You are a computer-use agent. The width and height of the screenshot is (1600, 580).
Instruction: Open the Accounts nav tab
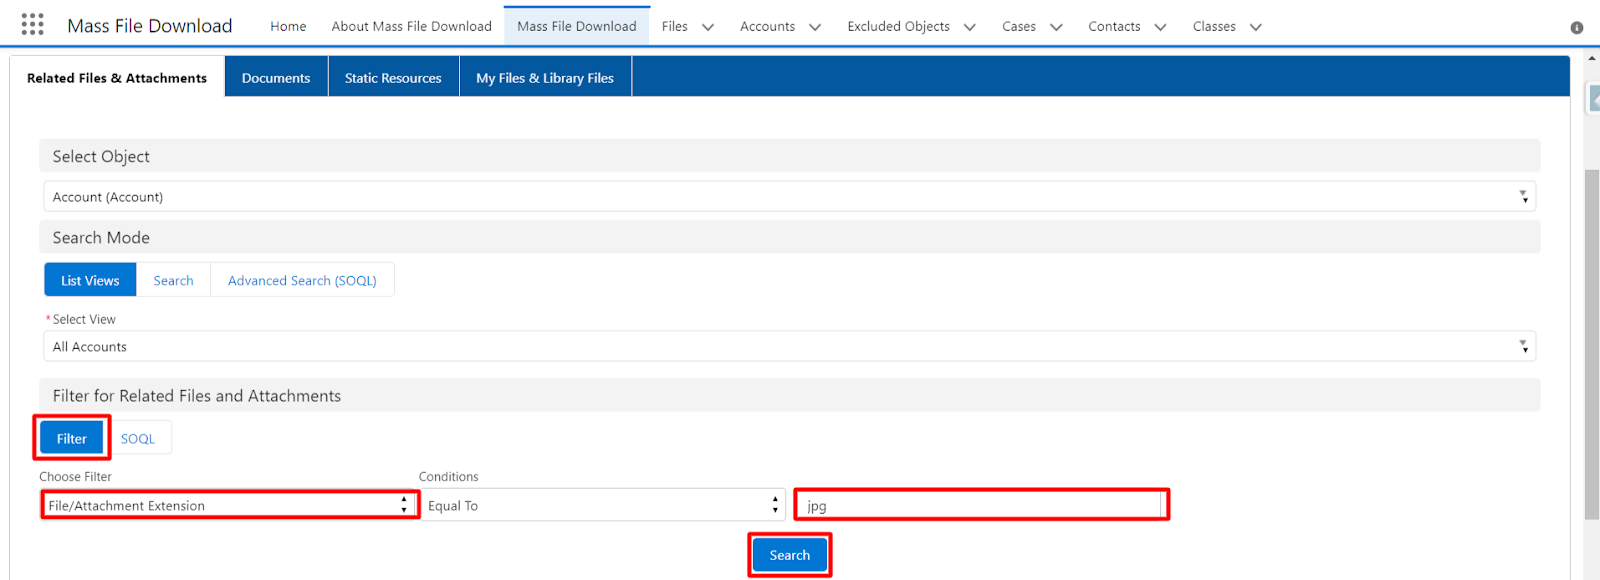[767, 26]
